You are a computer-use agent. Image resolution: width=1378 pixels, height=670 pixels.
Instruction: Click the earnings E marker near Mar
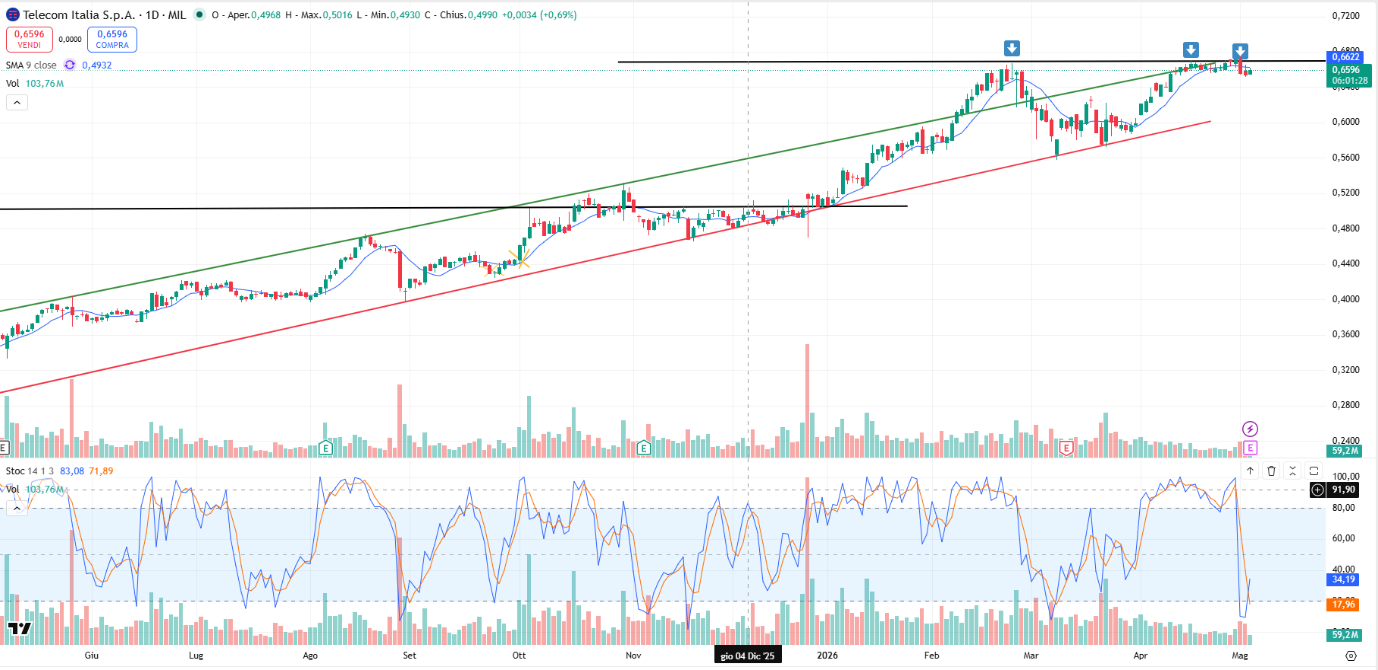(x=1067, y=447)
